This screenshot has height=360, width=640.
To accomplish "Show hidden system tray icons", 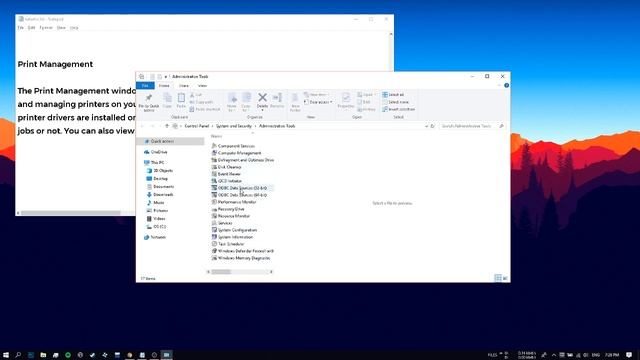I will point(553,355).
